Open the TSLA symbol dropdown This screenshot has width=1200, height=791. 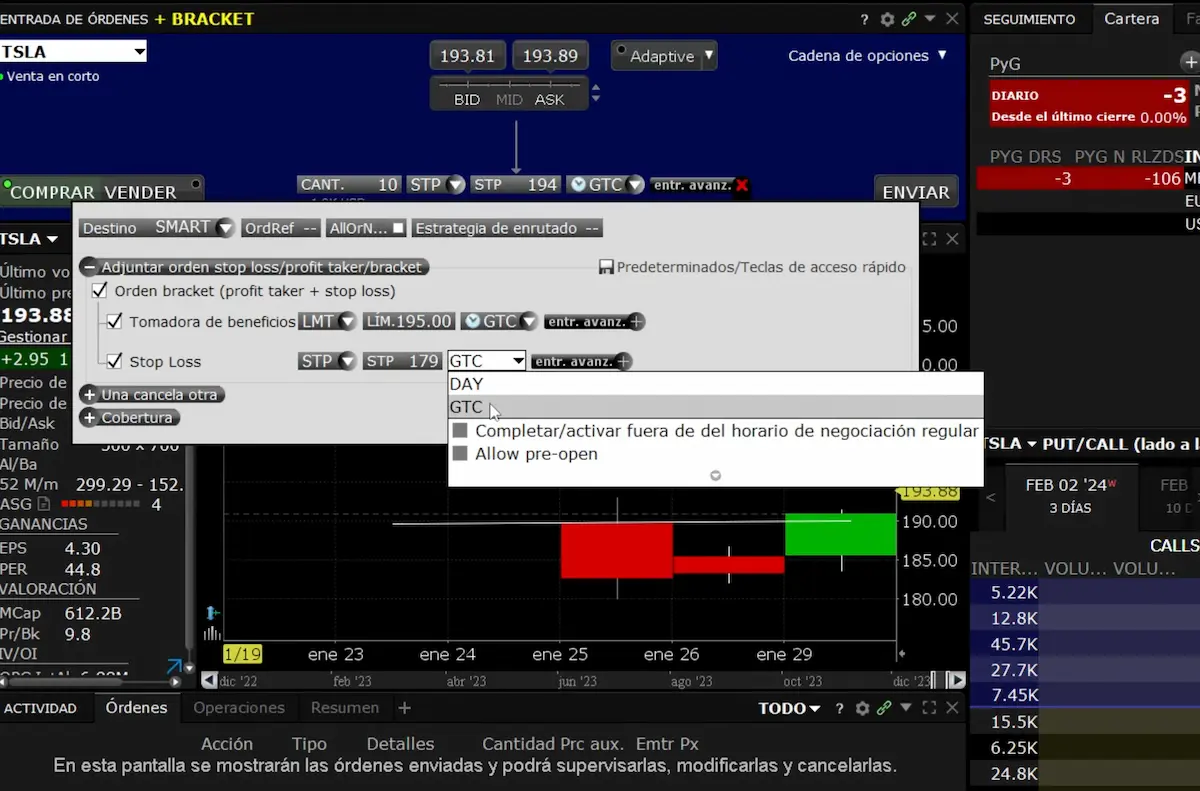point(139,52)
